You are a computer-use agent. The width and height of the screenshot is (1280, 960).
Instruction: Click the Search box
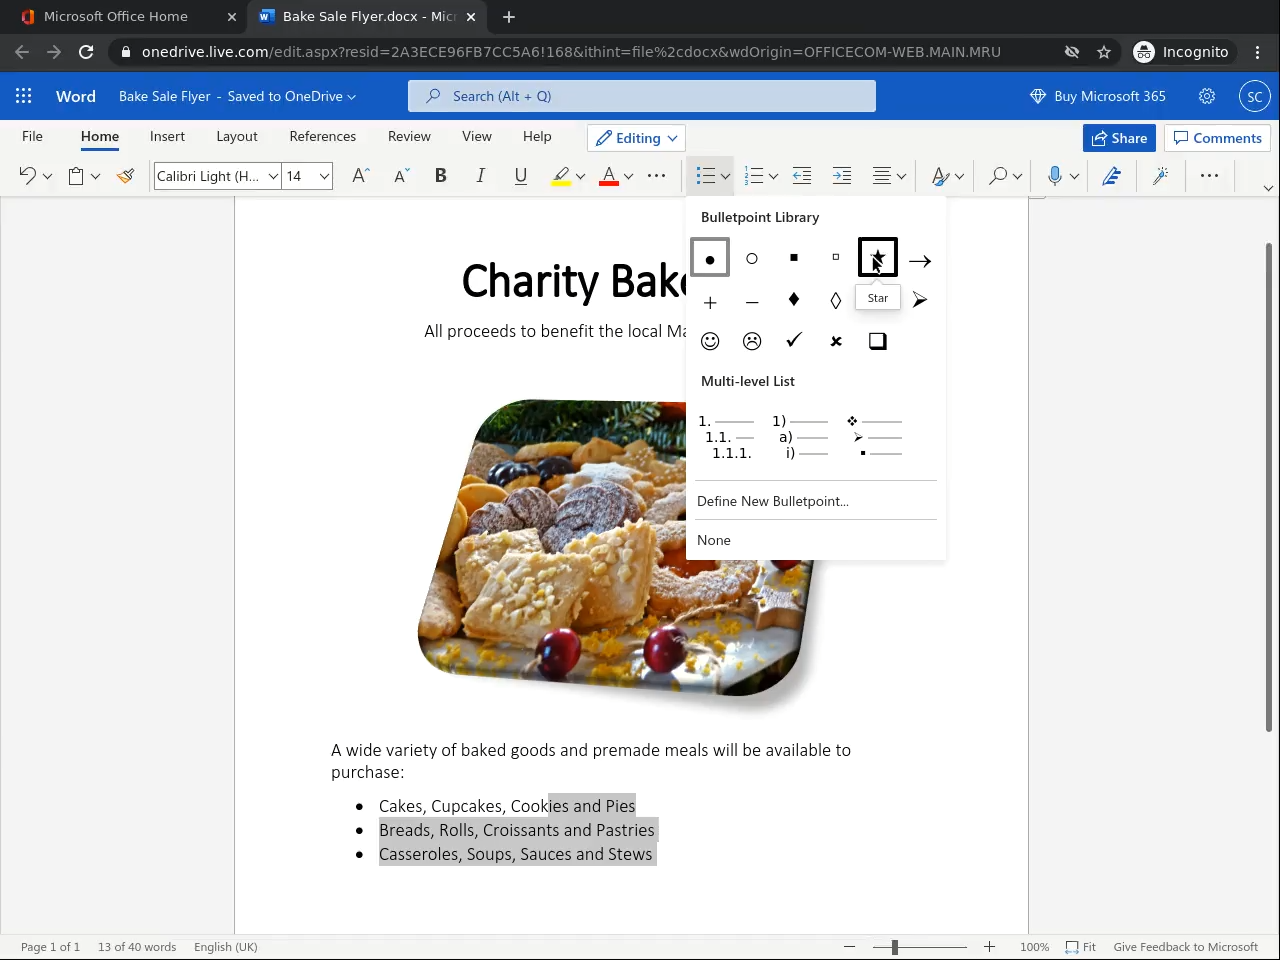coord(642,96)
